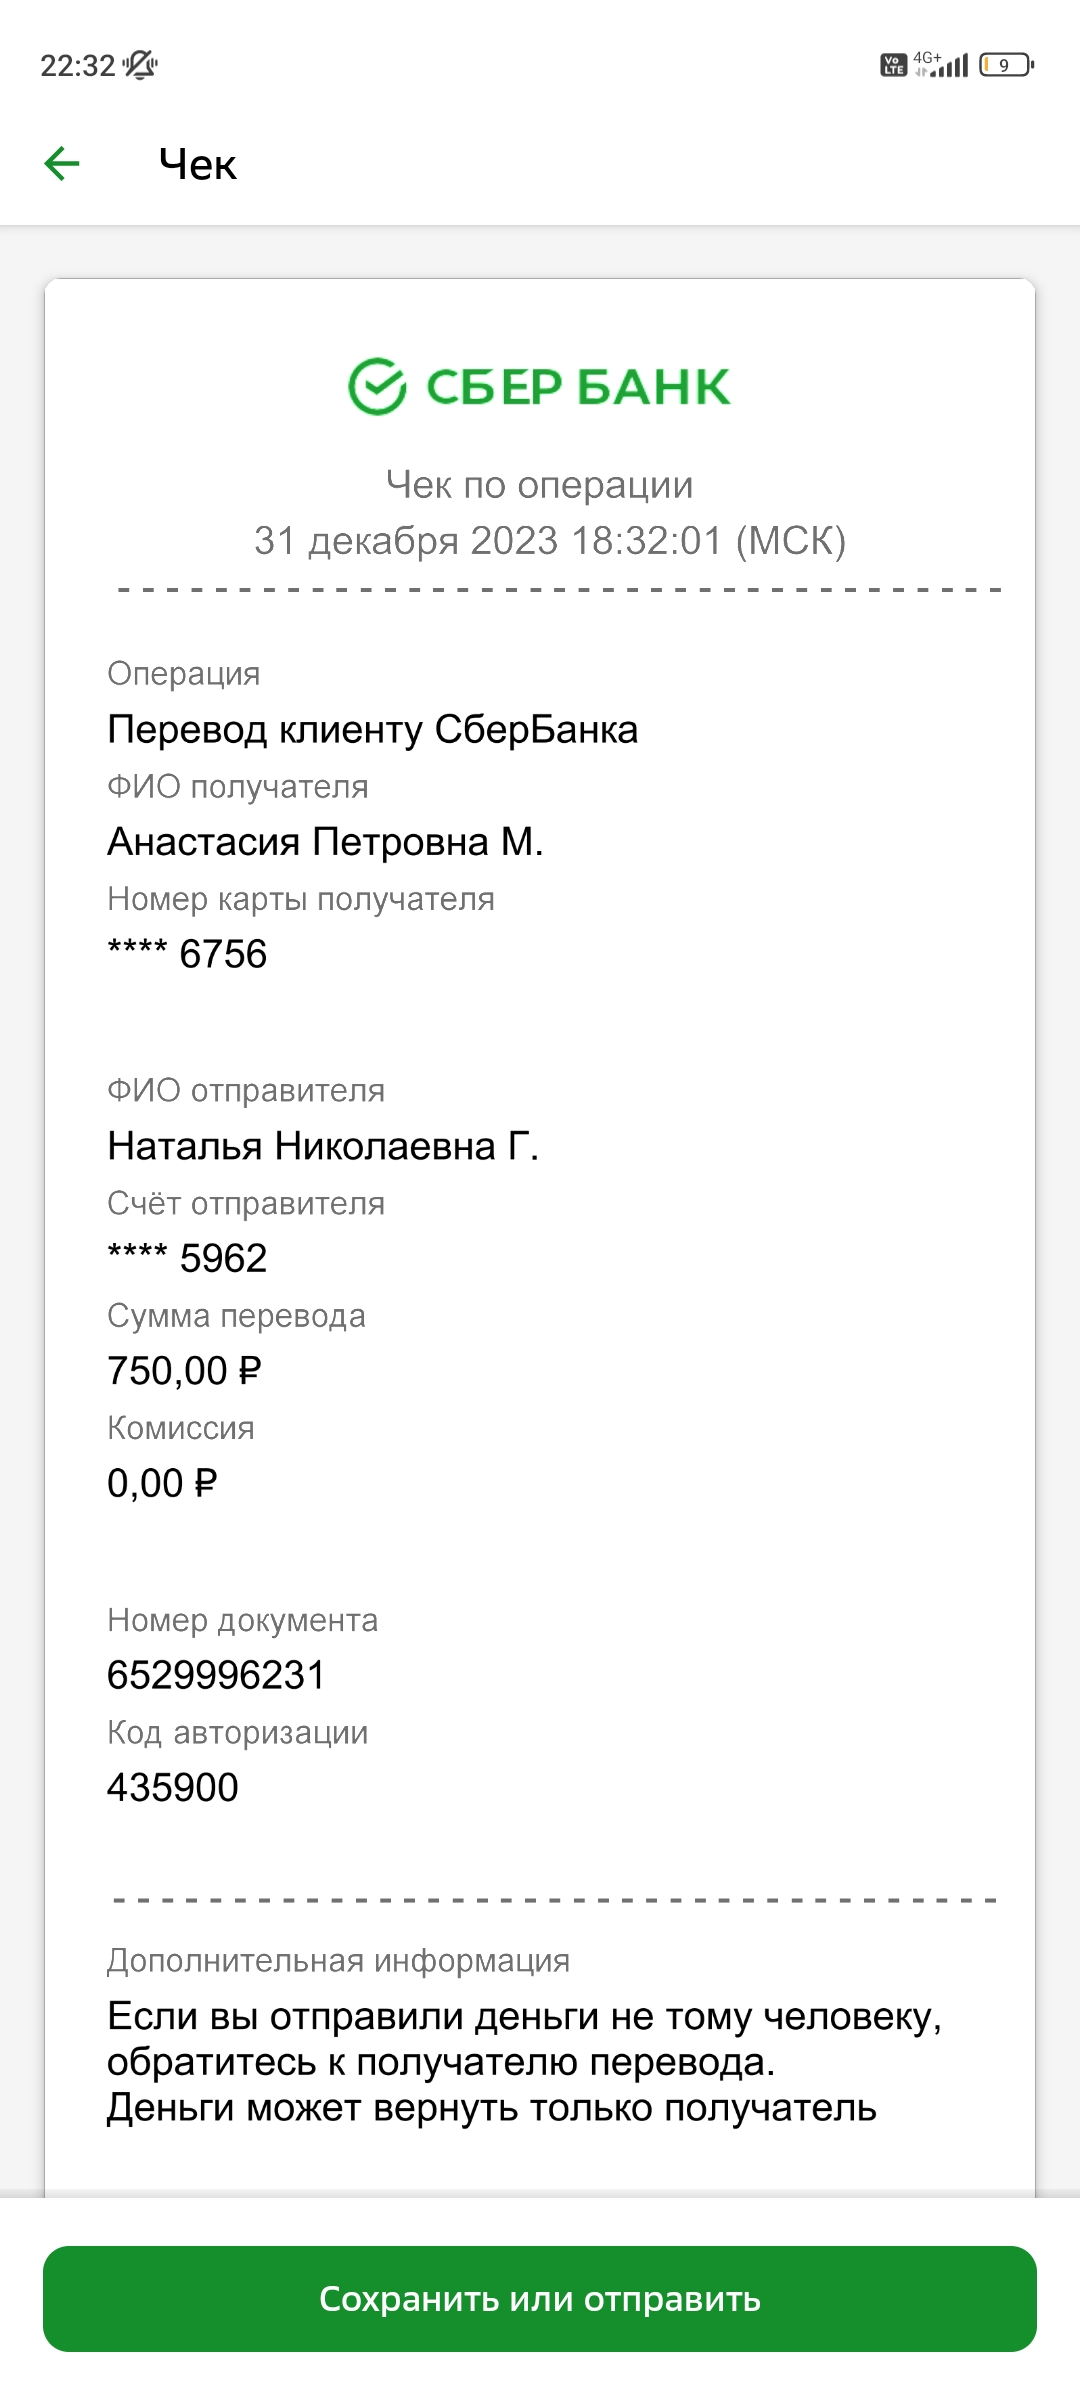Tap the Sberbank checkmark logo

coord(377,387)
